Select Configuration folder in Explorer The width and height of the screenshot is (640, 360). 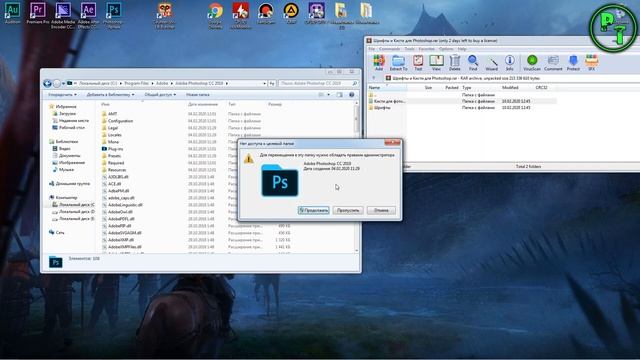coord(118,121)
